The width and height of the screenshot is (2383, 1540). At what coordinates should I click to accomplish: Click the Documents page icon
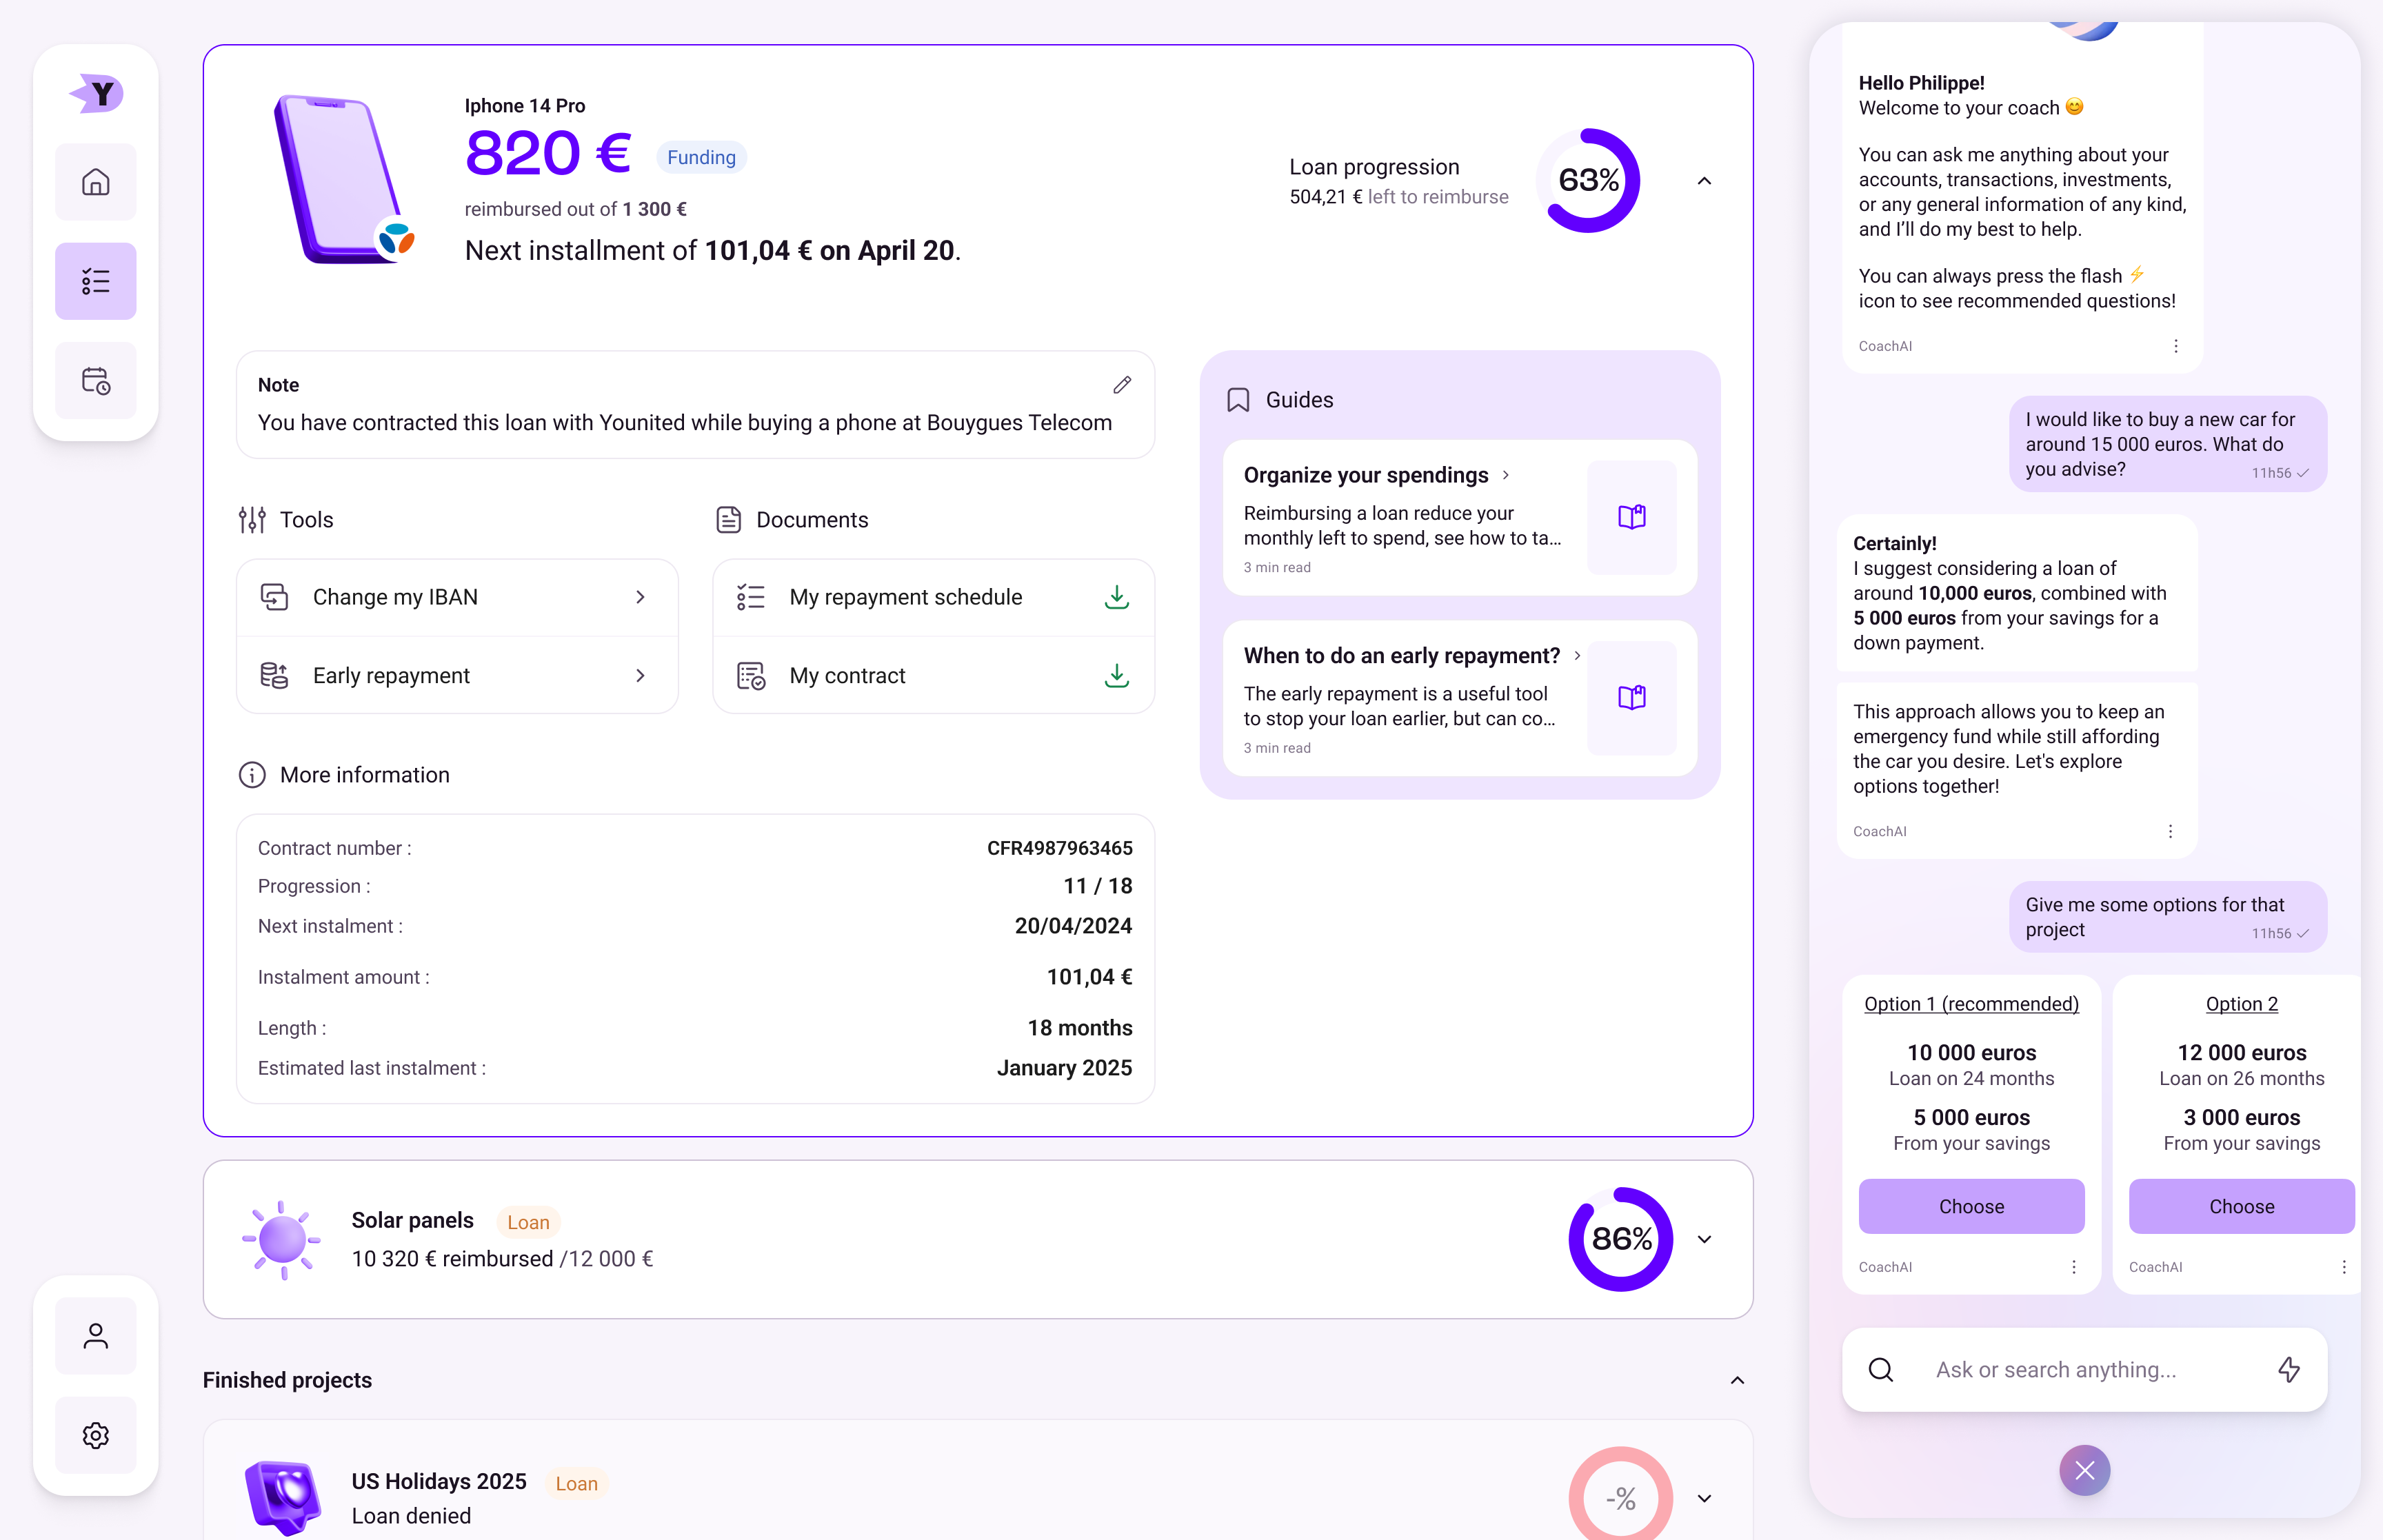[729, 520]
